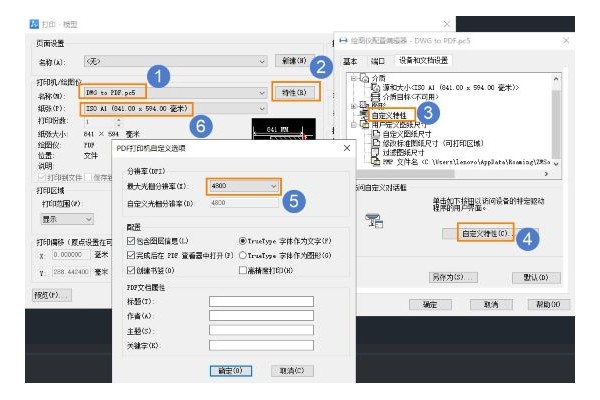600x400 pixels.
Task: Click the 关键字(K) input field
Action: [261, 345]
